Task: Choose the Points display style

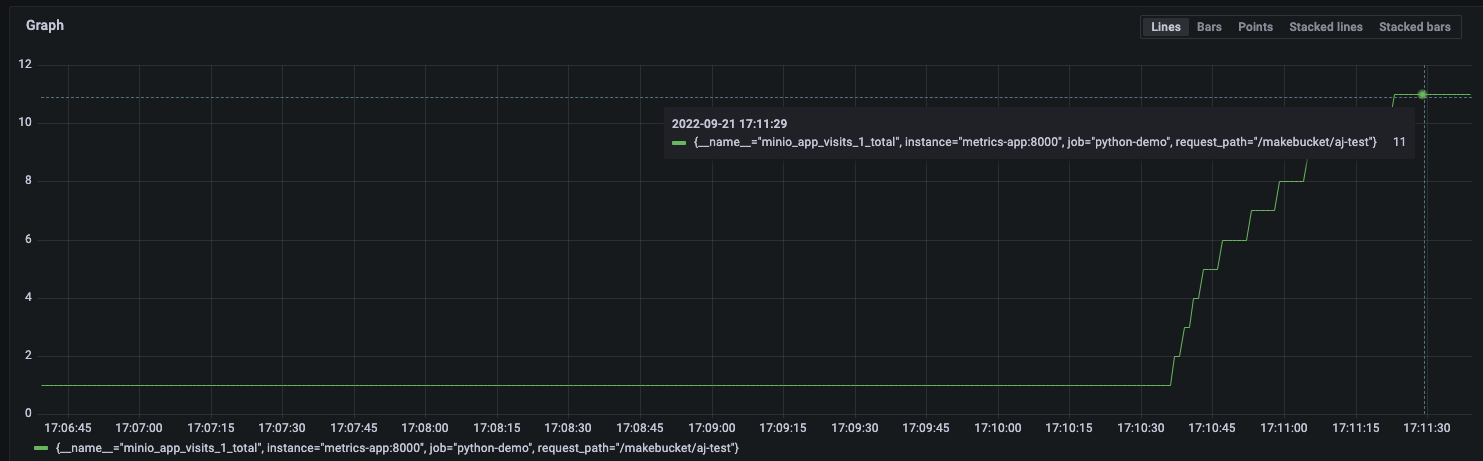Action: point(1255,27)
